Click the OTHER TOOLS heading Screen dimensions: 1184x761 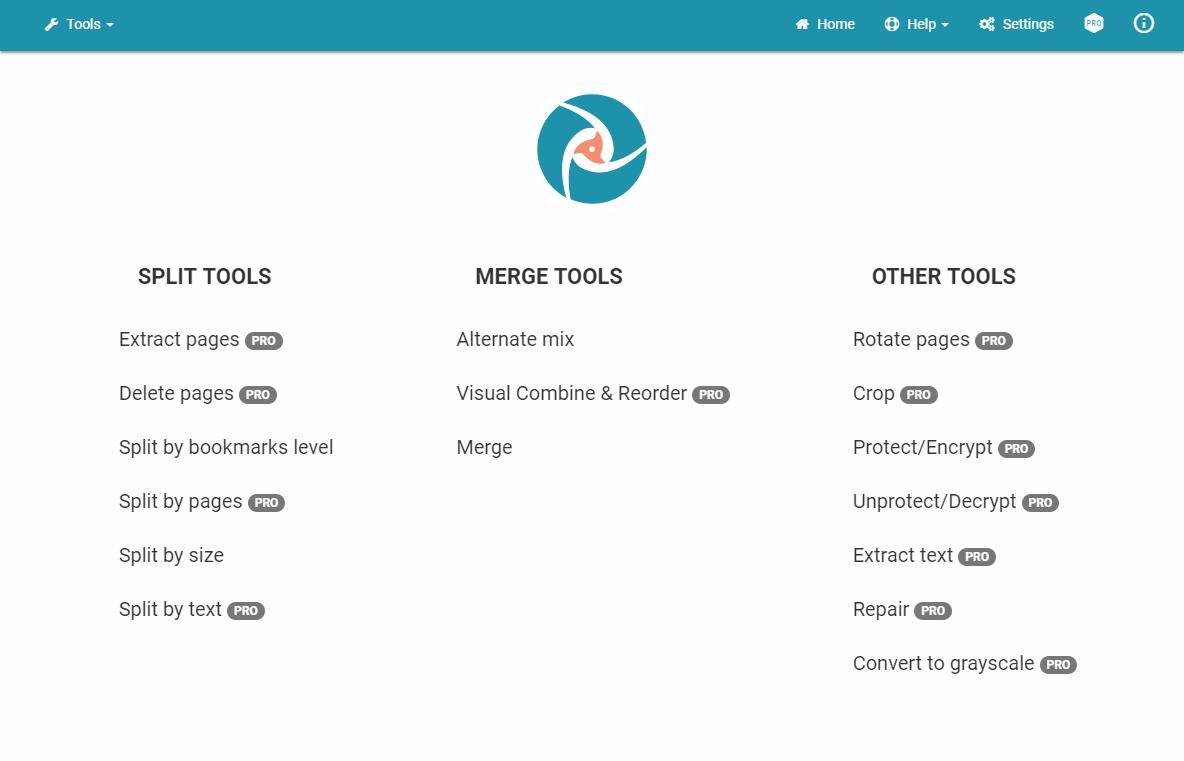944,276
